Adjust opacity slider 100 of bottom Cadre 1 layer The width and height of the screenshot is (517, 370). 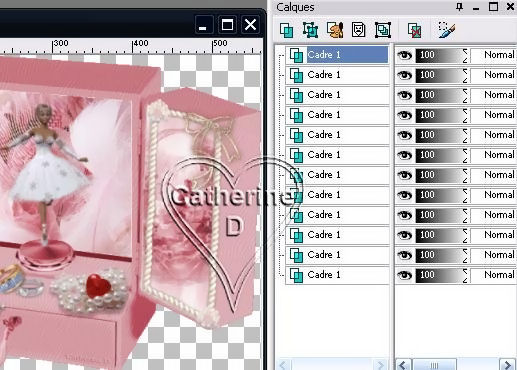pos(438,275)
